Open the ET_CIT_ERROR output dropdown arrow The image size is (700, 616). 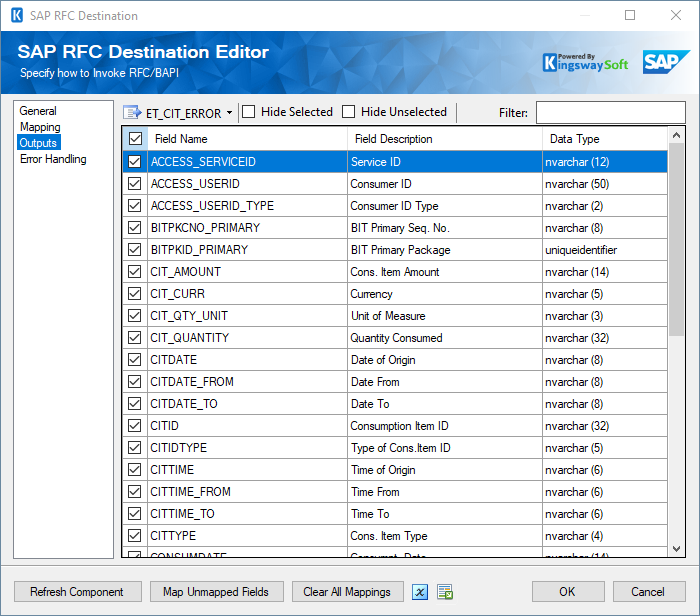[x=229, y=112]
